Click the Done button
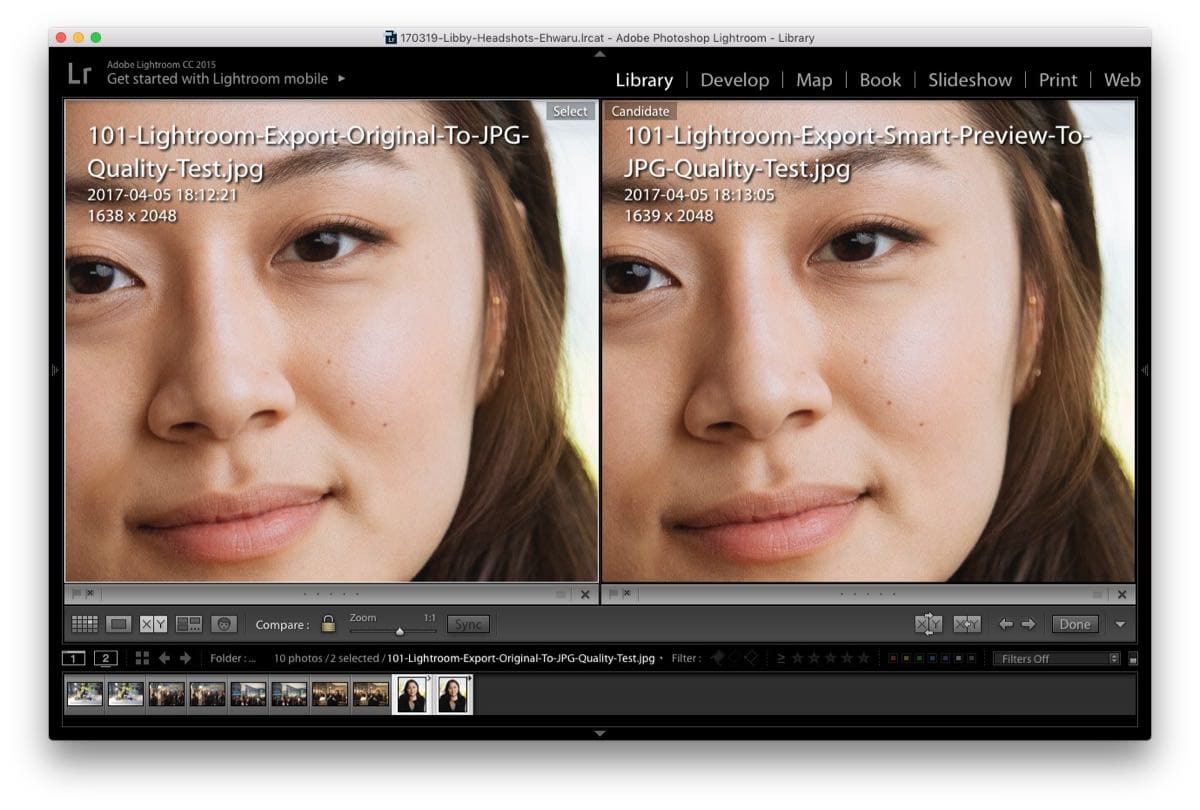 point(1075,624)
